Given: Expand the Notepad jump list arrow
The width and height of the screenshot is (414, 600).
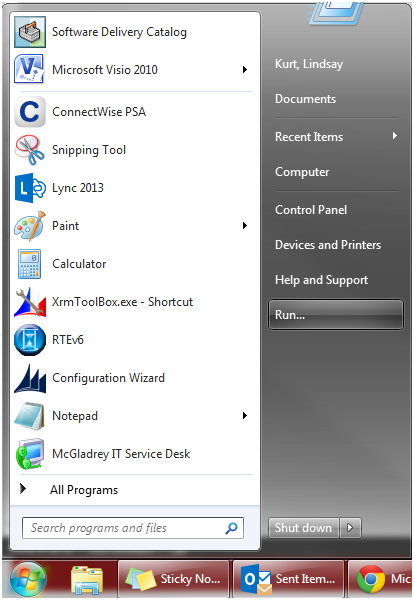Looking at the screenshot, I should pyautogui.click(x=244, y=416).
